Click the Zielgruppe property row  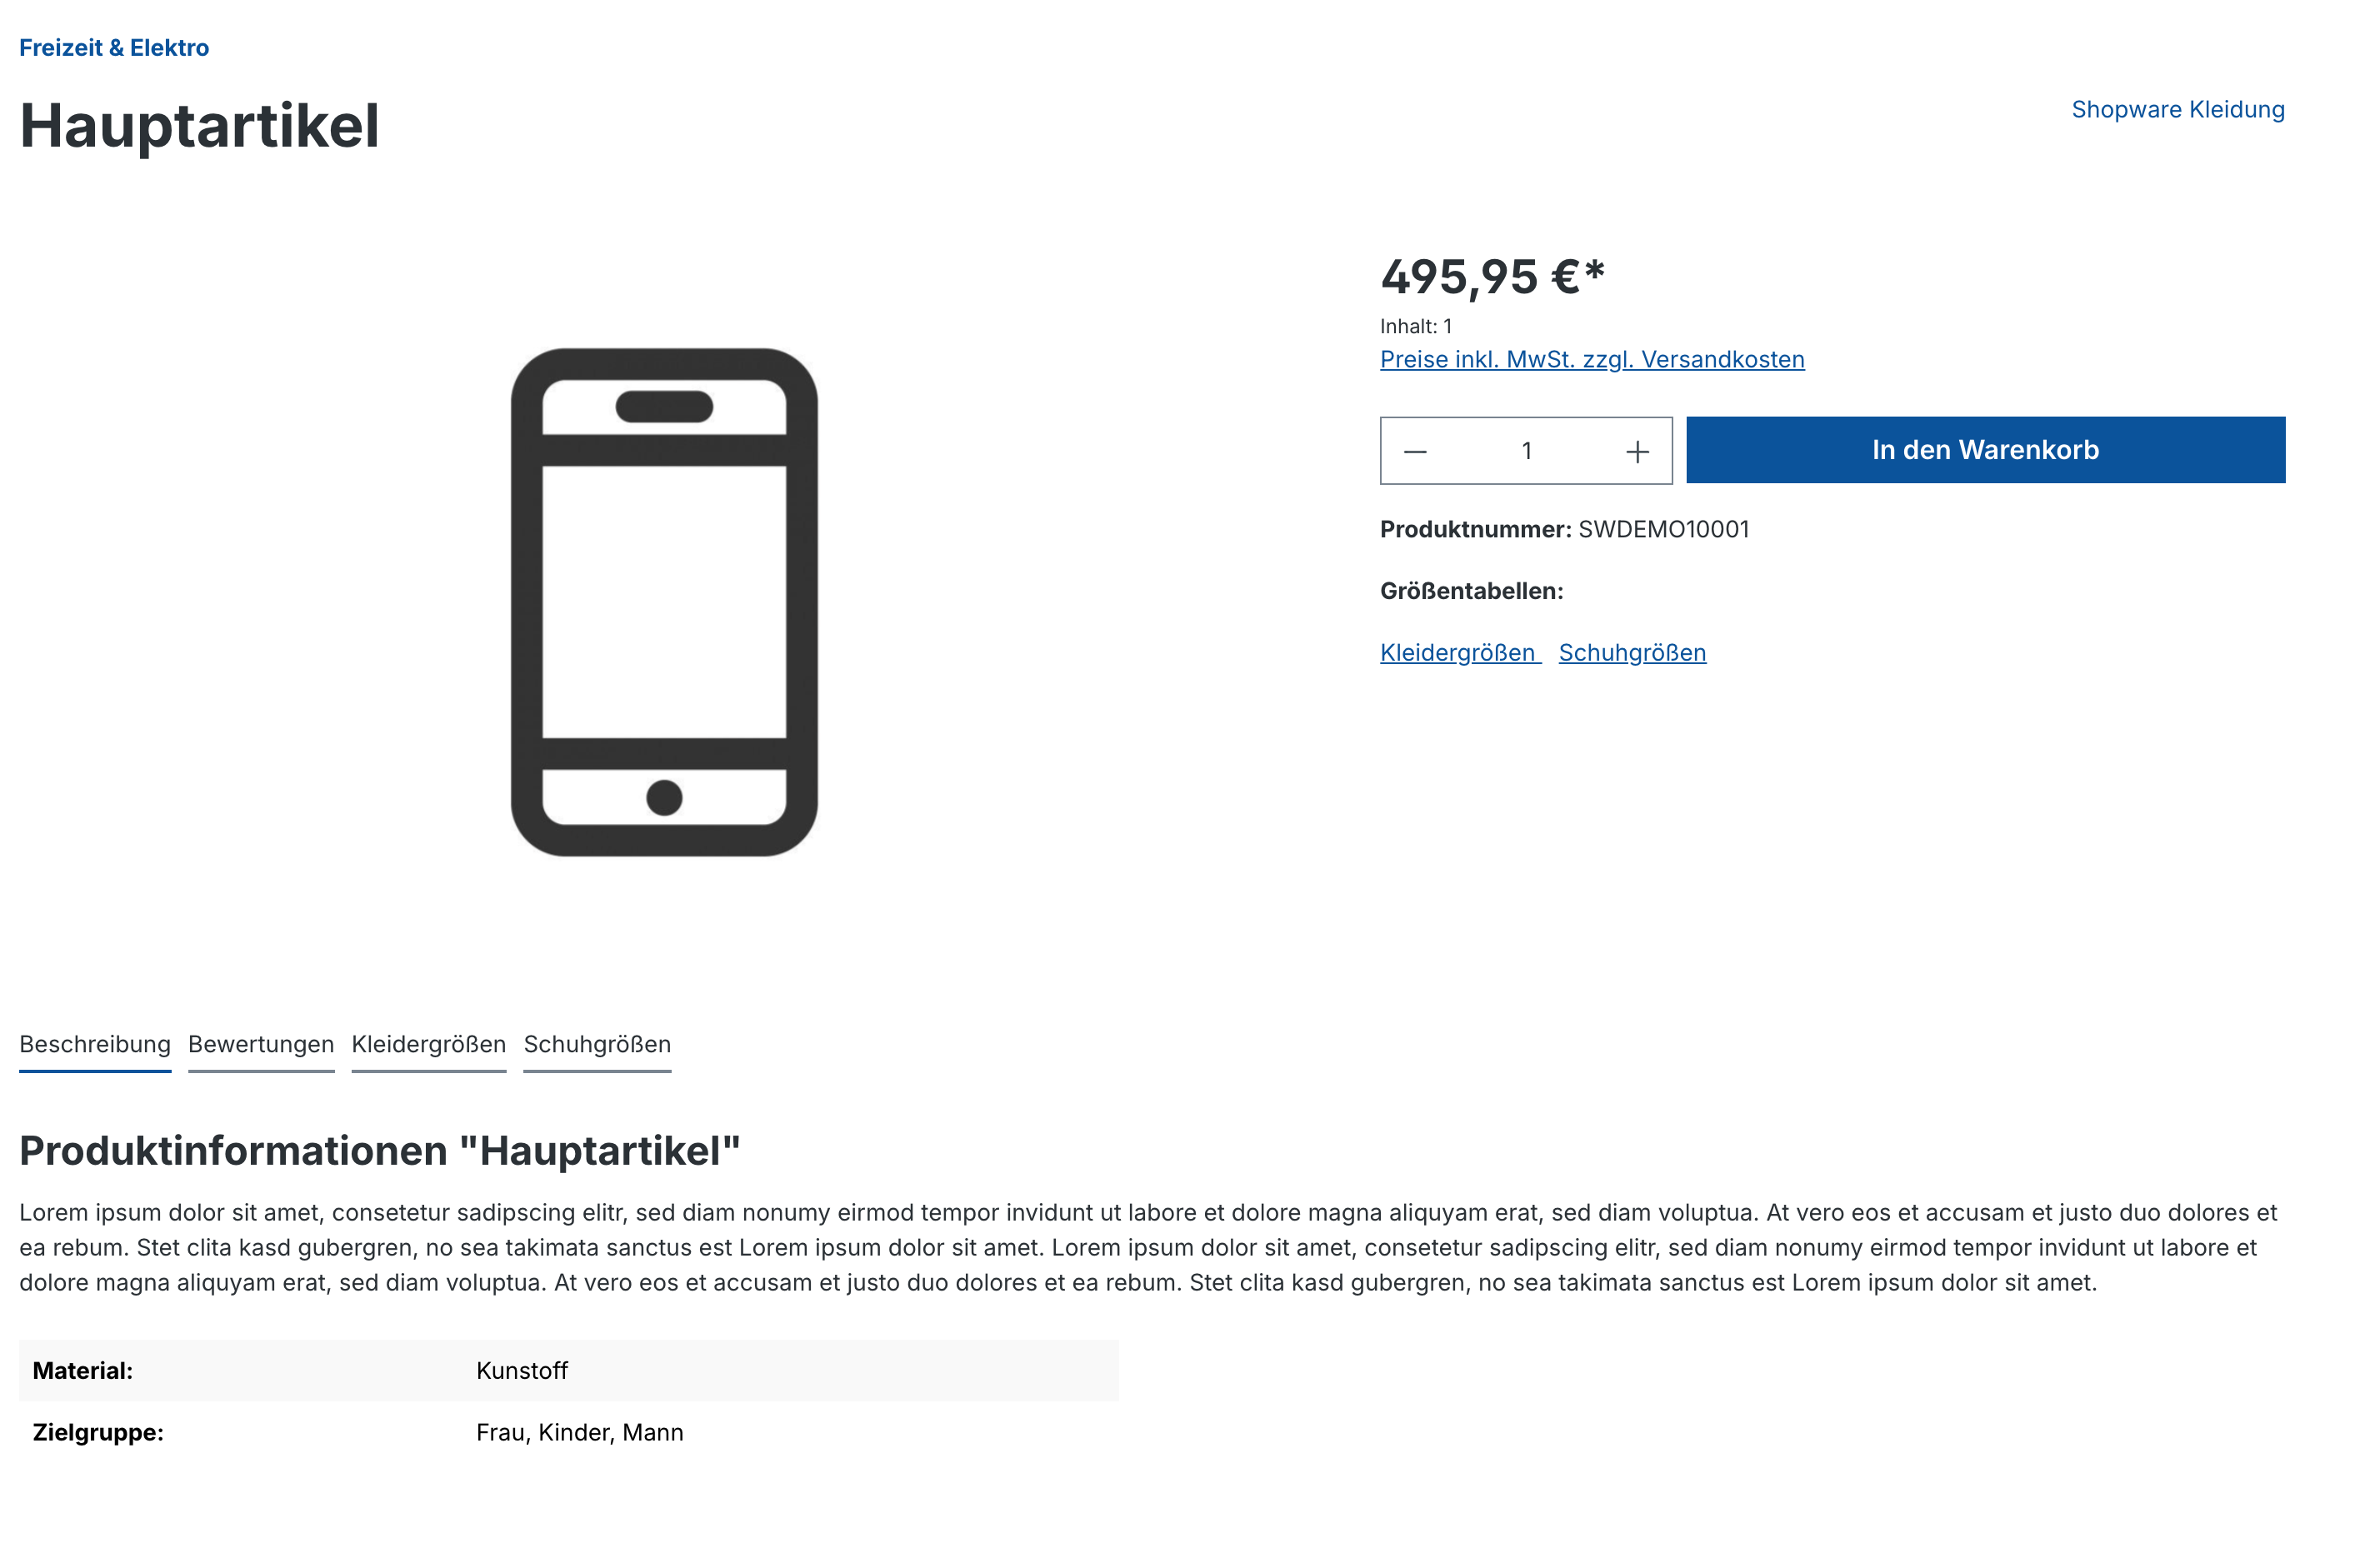point(568,1433)
